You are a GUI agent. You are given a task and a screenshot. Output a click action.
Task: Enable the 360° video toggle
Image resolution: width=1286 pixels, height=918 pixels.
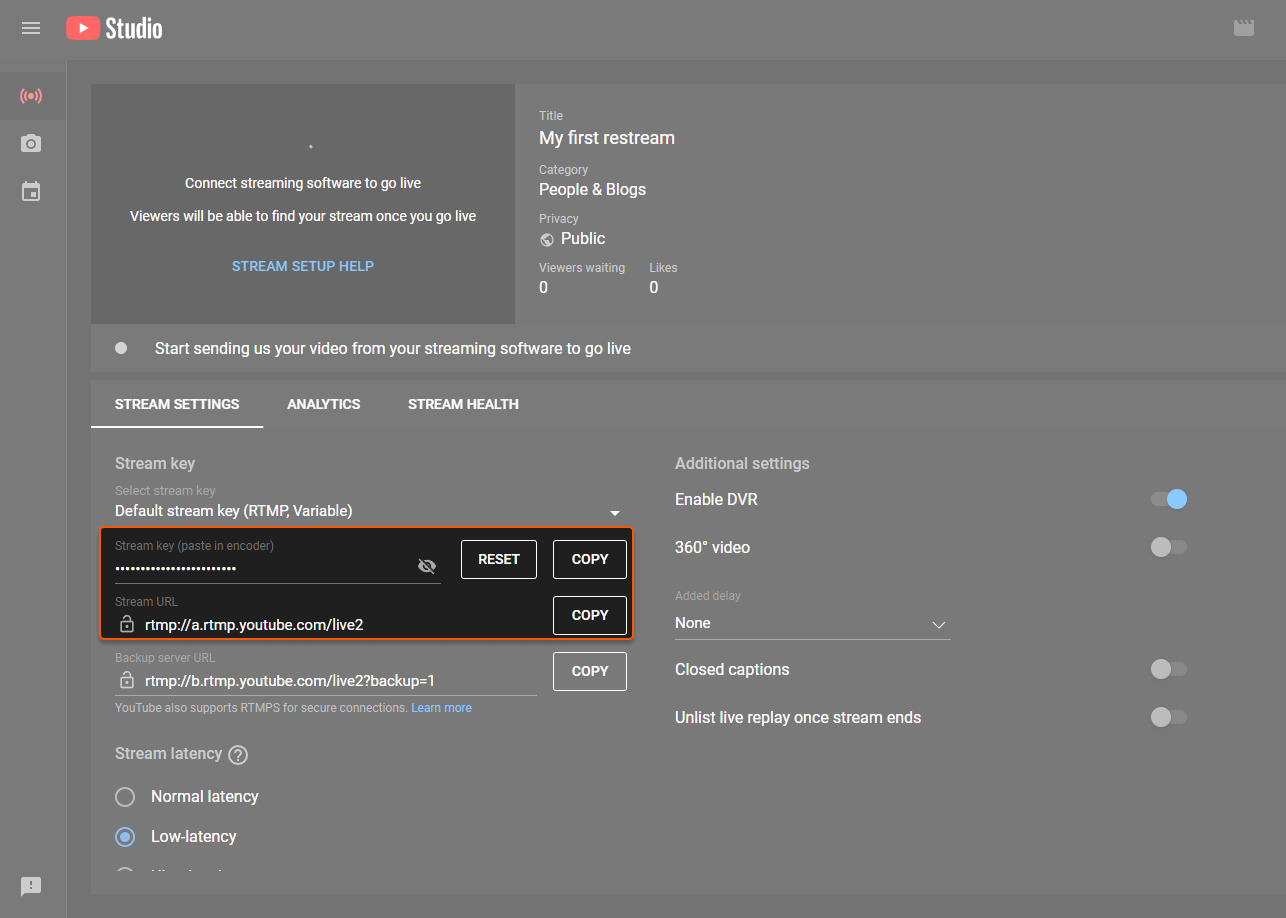(1168, 547)
